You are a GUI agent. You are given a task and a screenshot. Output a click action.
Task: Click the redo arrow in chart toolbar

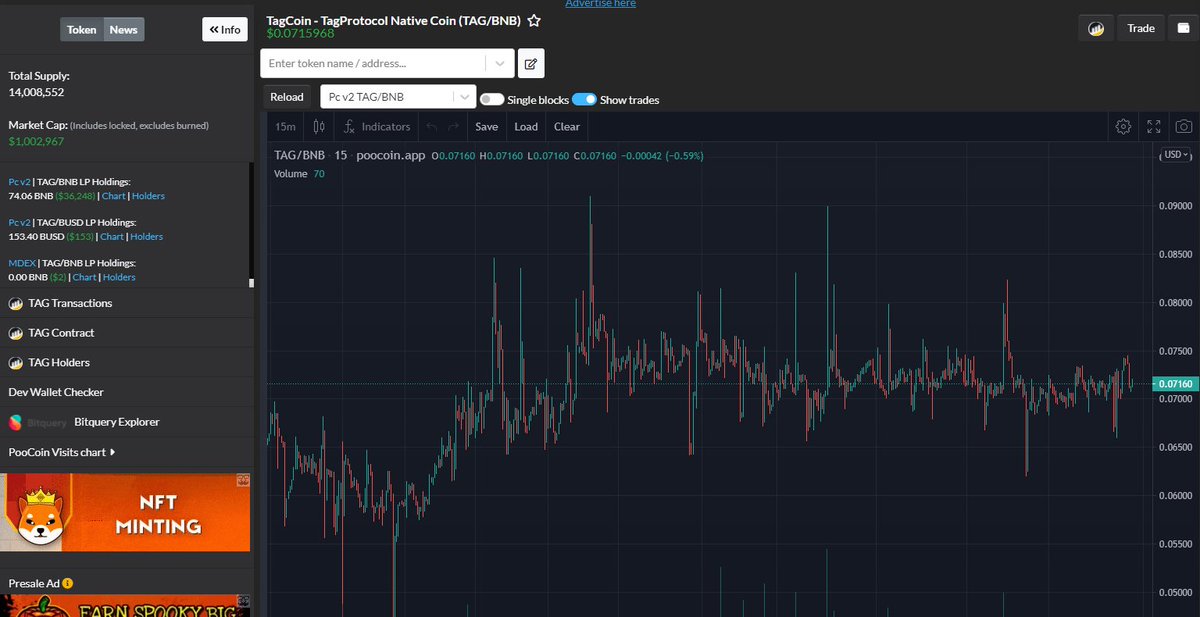(x=453, y=127)
